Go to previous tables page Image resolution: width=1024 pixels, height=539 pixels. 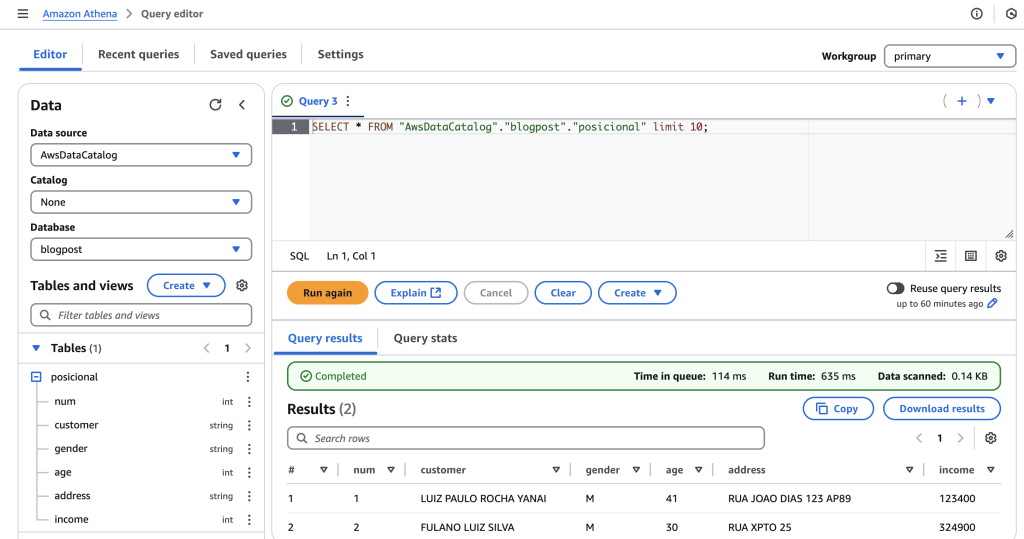click(x=206, y=348)
